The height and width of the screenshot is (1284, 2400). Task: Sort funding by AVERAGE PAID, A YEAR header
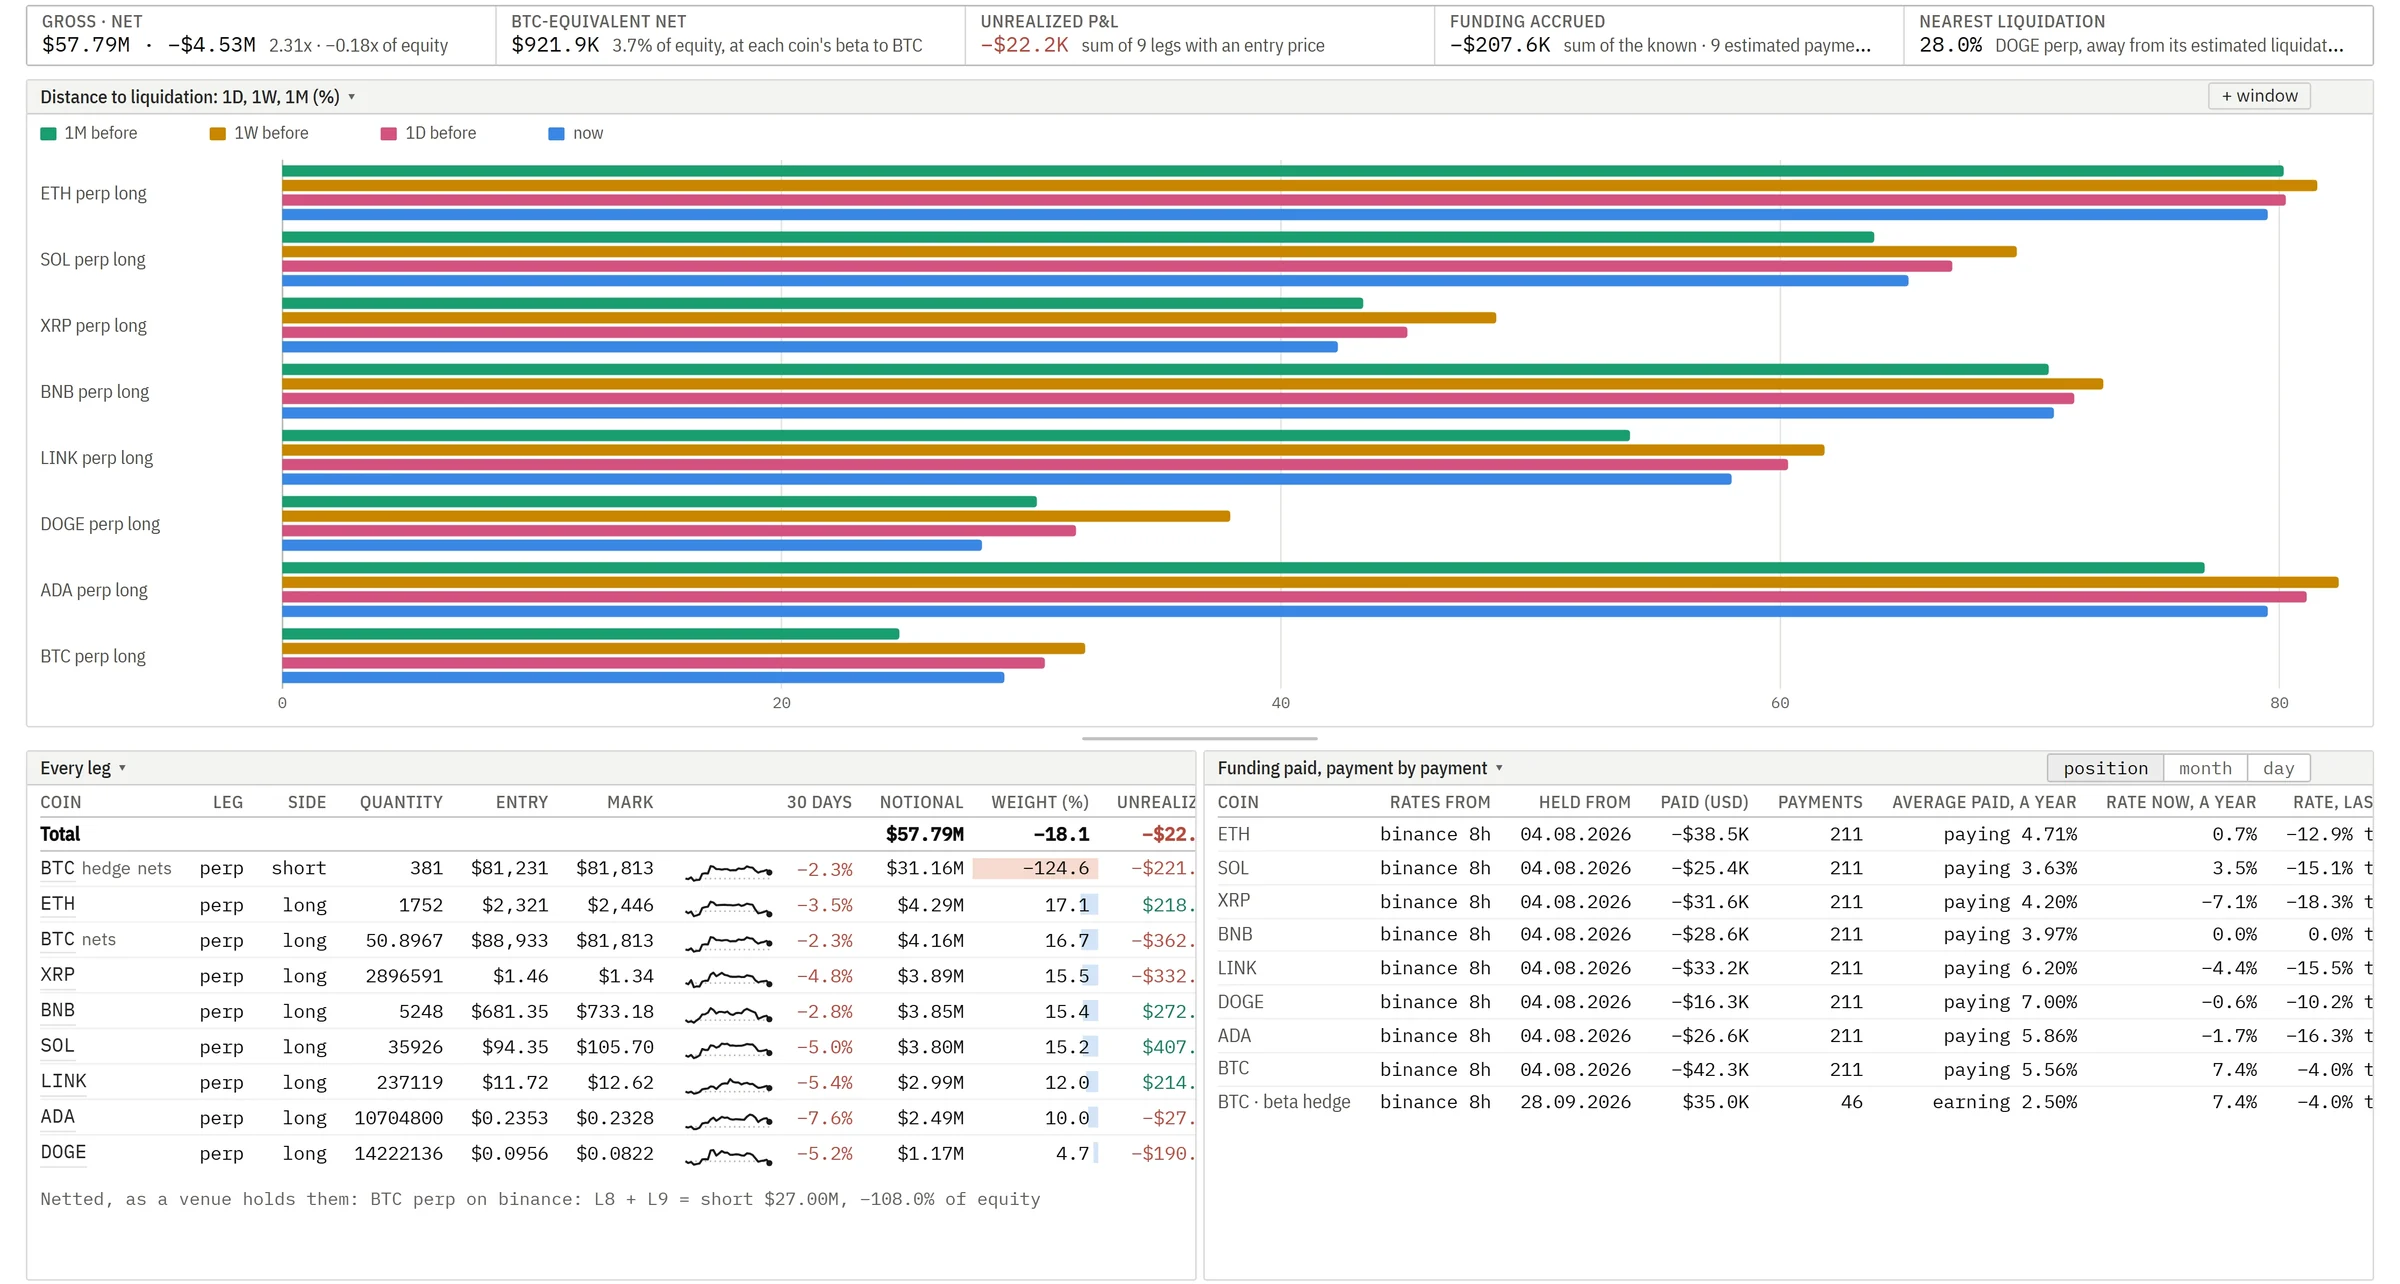pyautogui.click(x=1984, y=802)
